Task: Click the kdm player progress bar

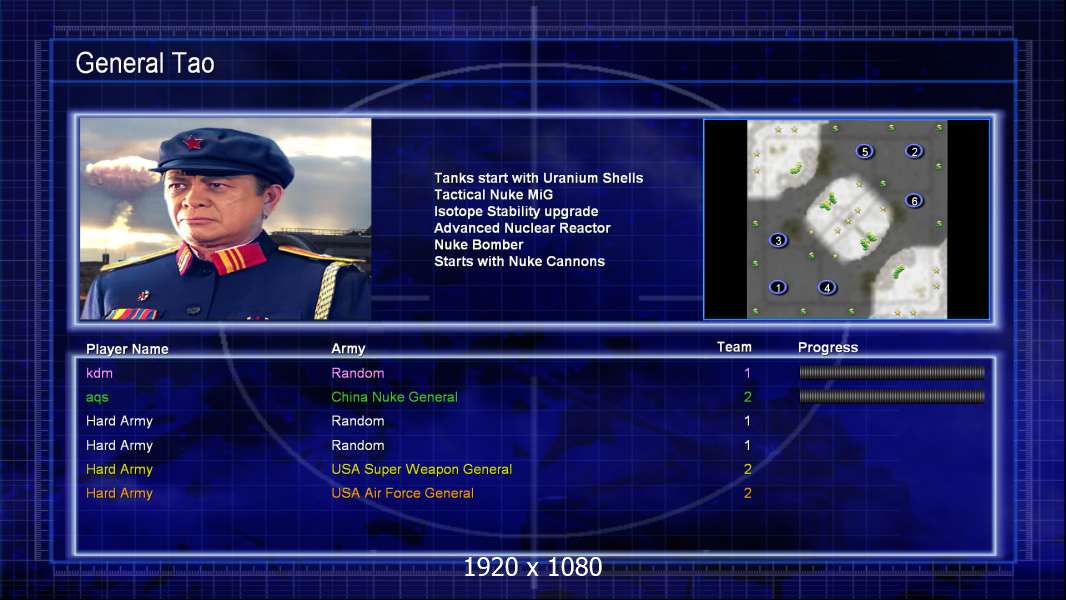Action: (x=892, y=372)
